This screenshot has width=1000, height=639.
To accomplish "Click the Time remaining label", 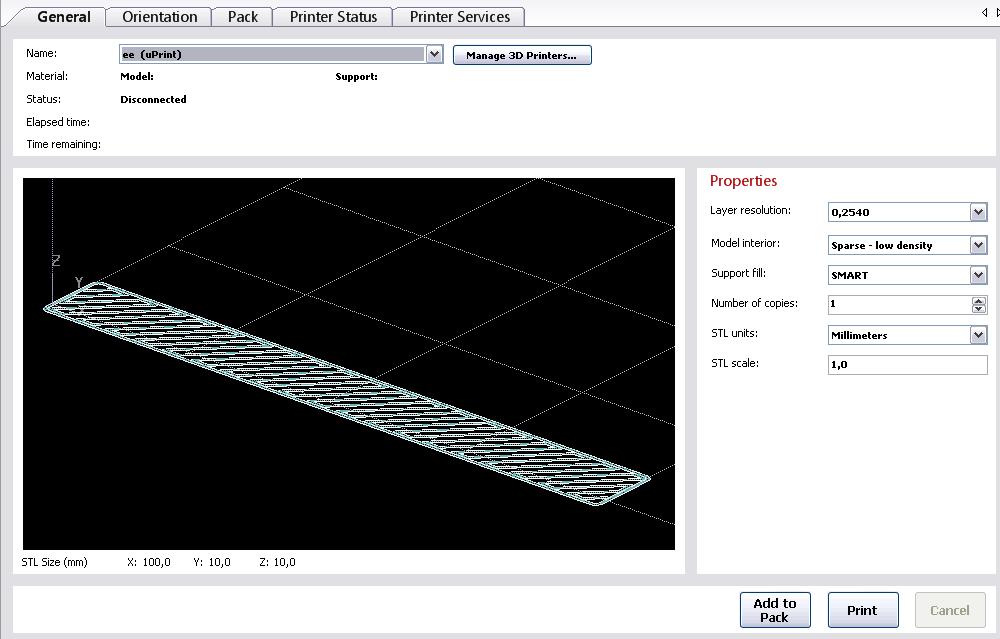I will (63, 144).
